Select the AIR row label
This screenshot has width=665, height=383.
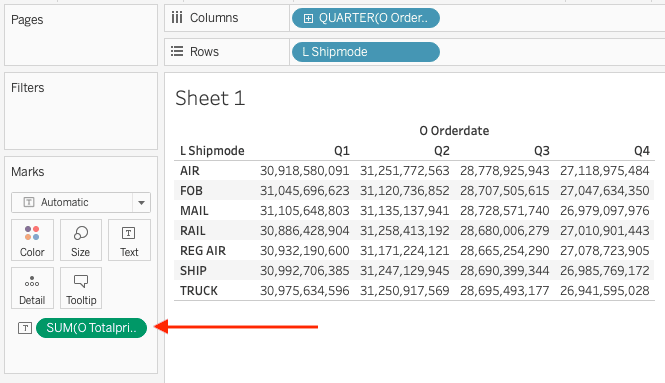click(x=190, y=171)
